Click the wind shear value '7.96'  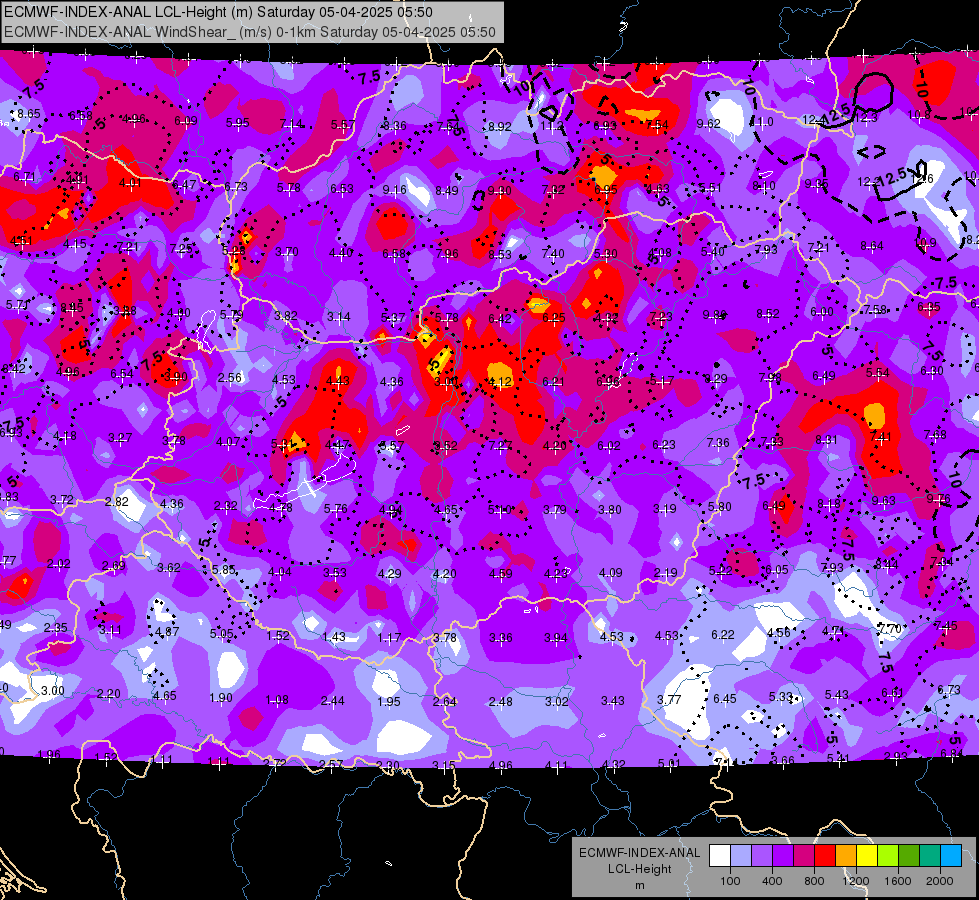447,254
